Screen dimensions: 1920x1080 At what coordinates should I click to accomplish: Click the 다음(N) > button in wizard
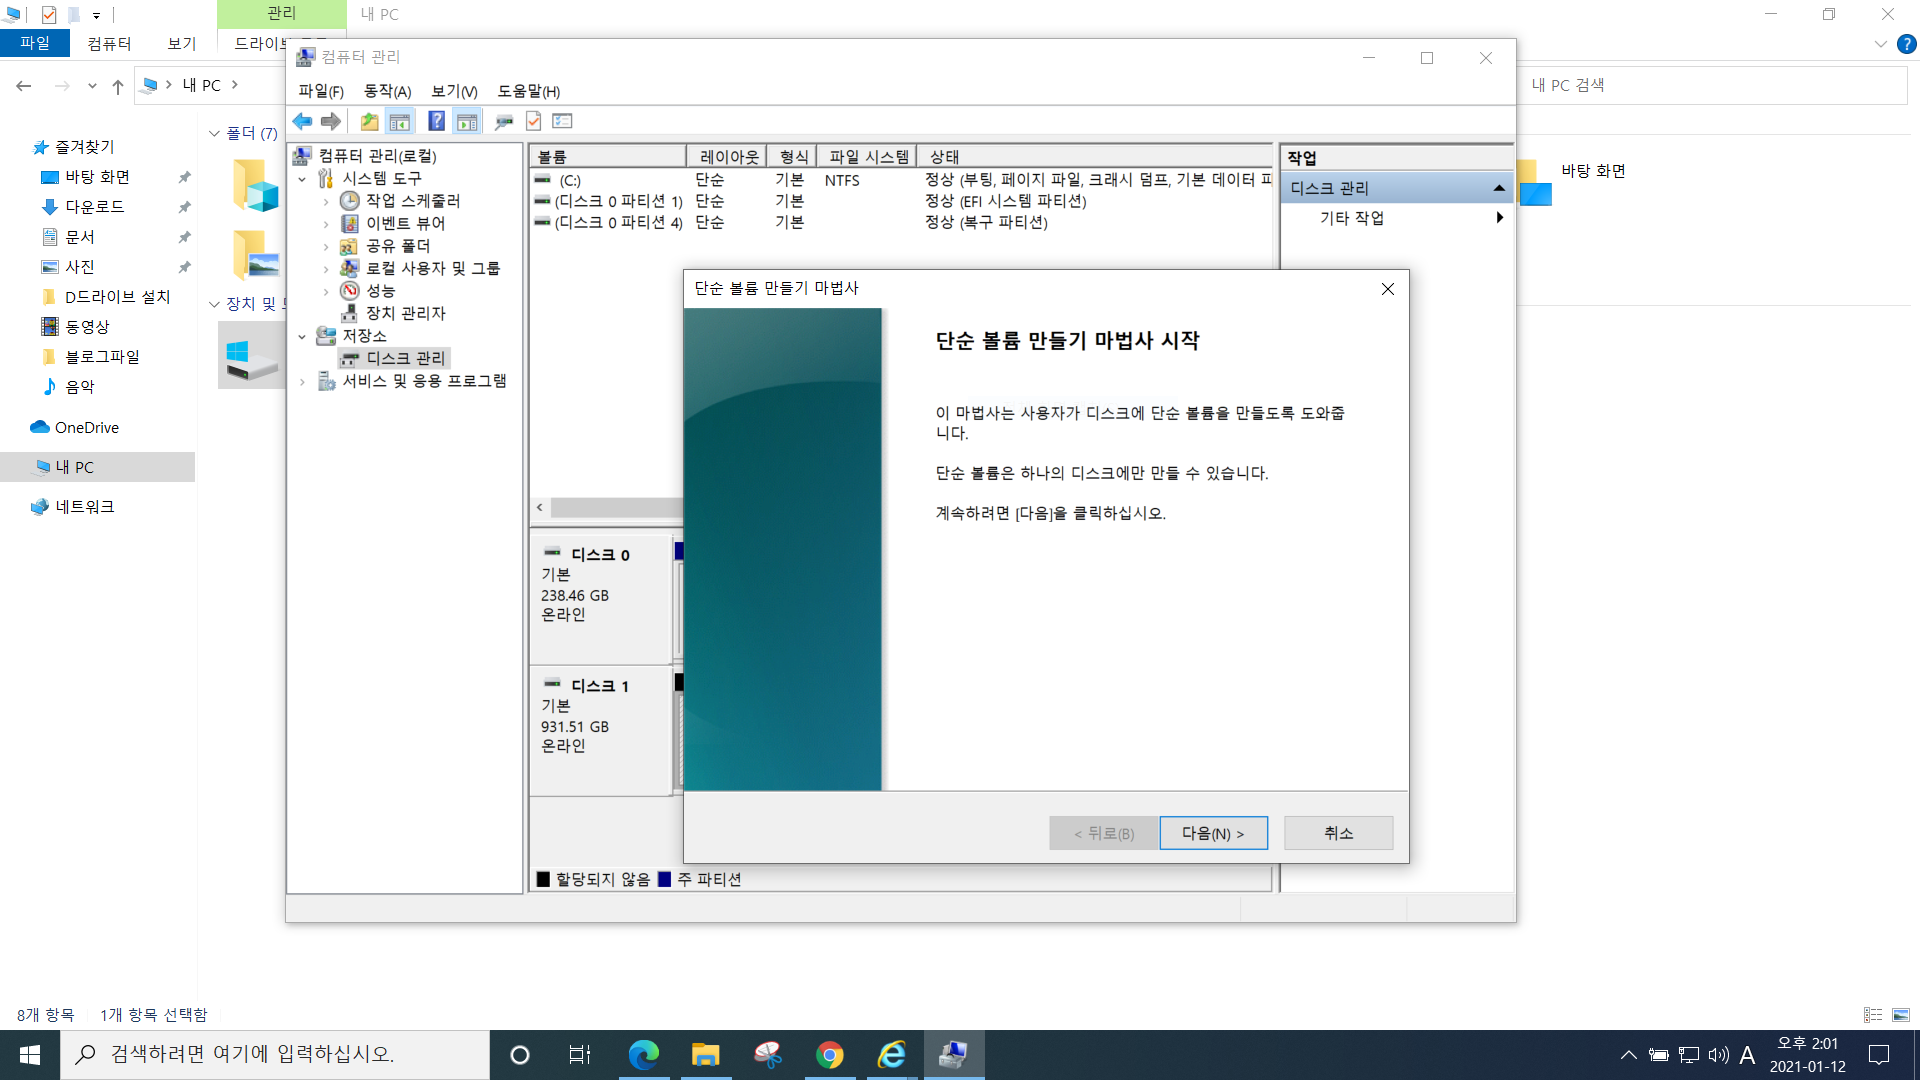[1213, 833]
